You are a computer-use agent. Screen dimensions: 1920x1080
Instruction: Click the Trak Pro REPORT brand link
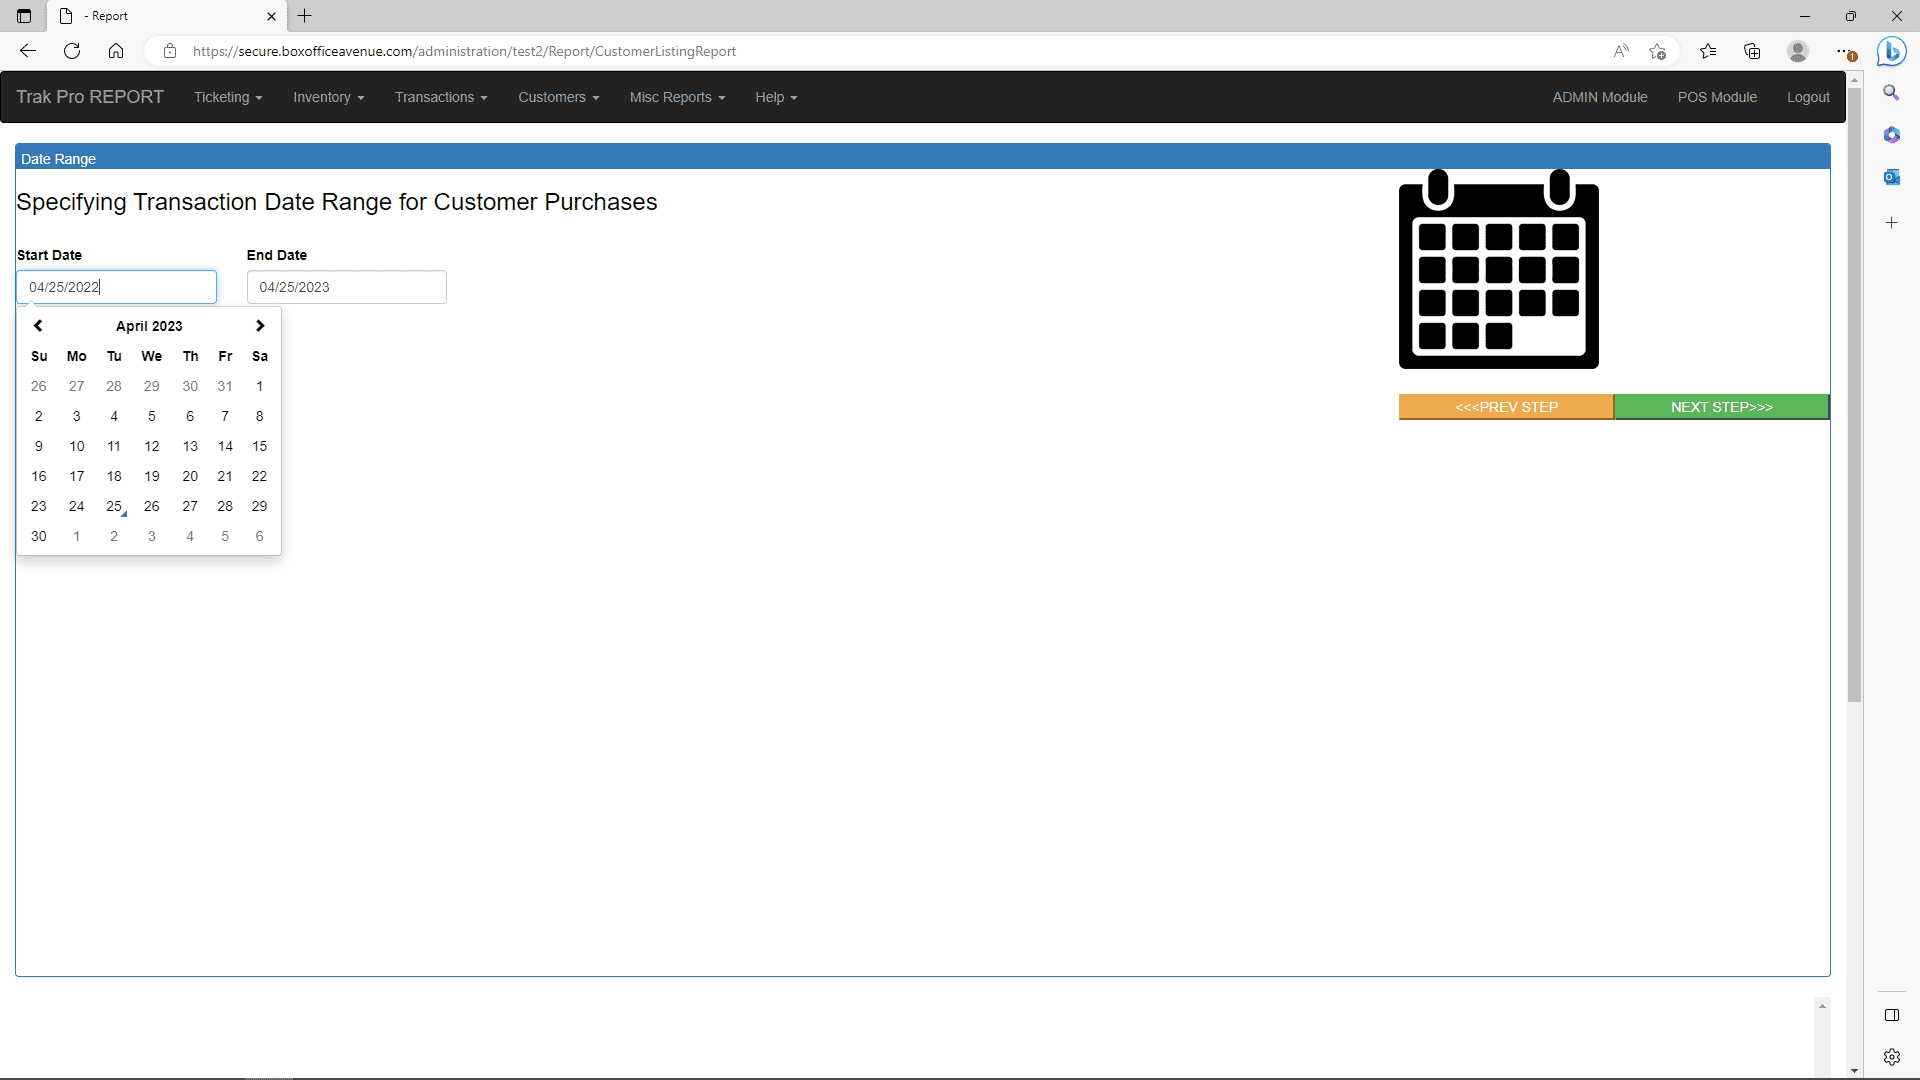coord(90,97)
